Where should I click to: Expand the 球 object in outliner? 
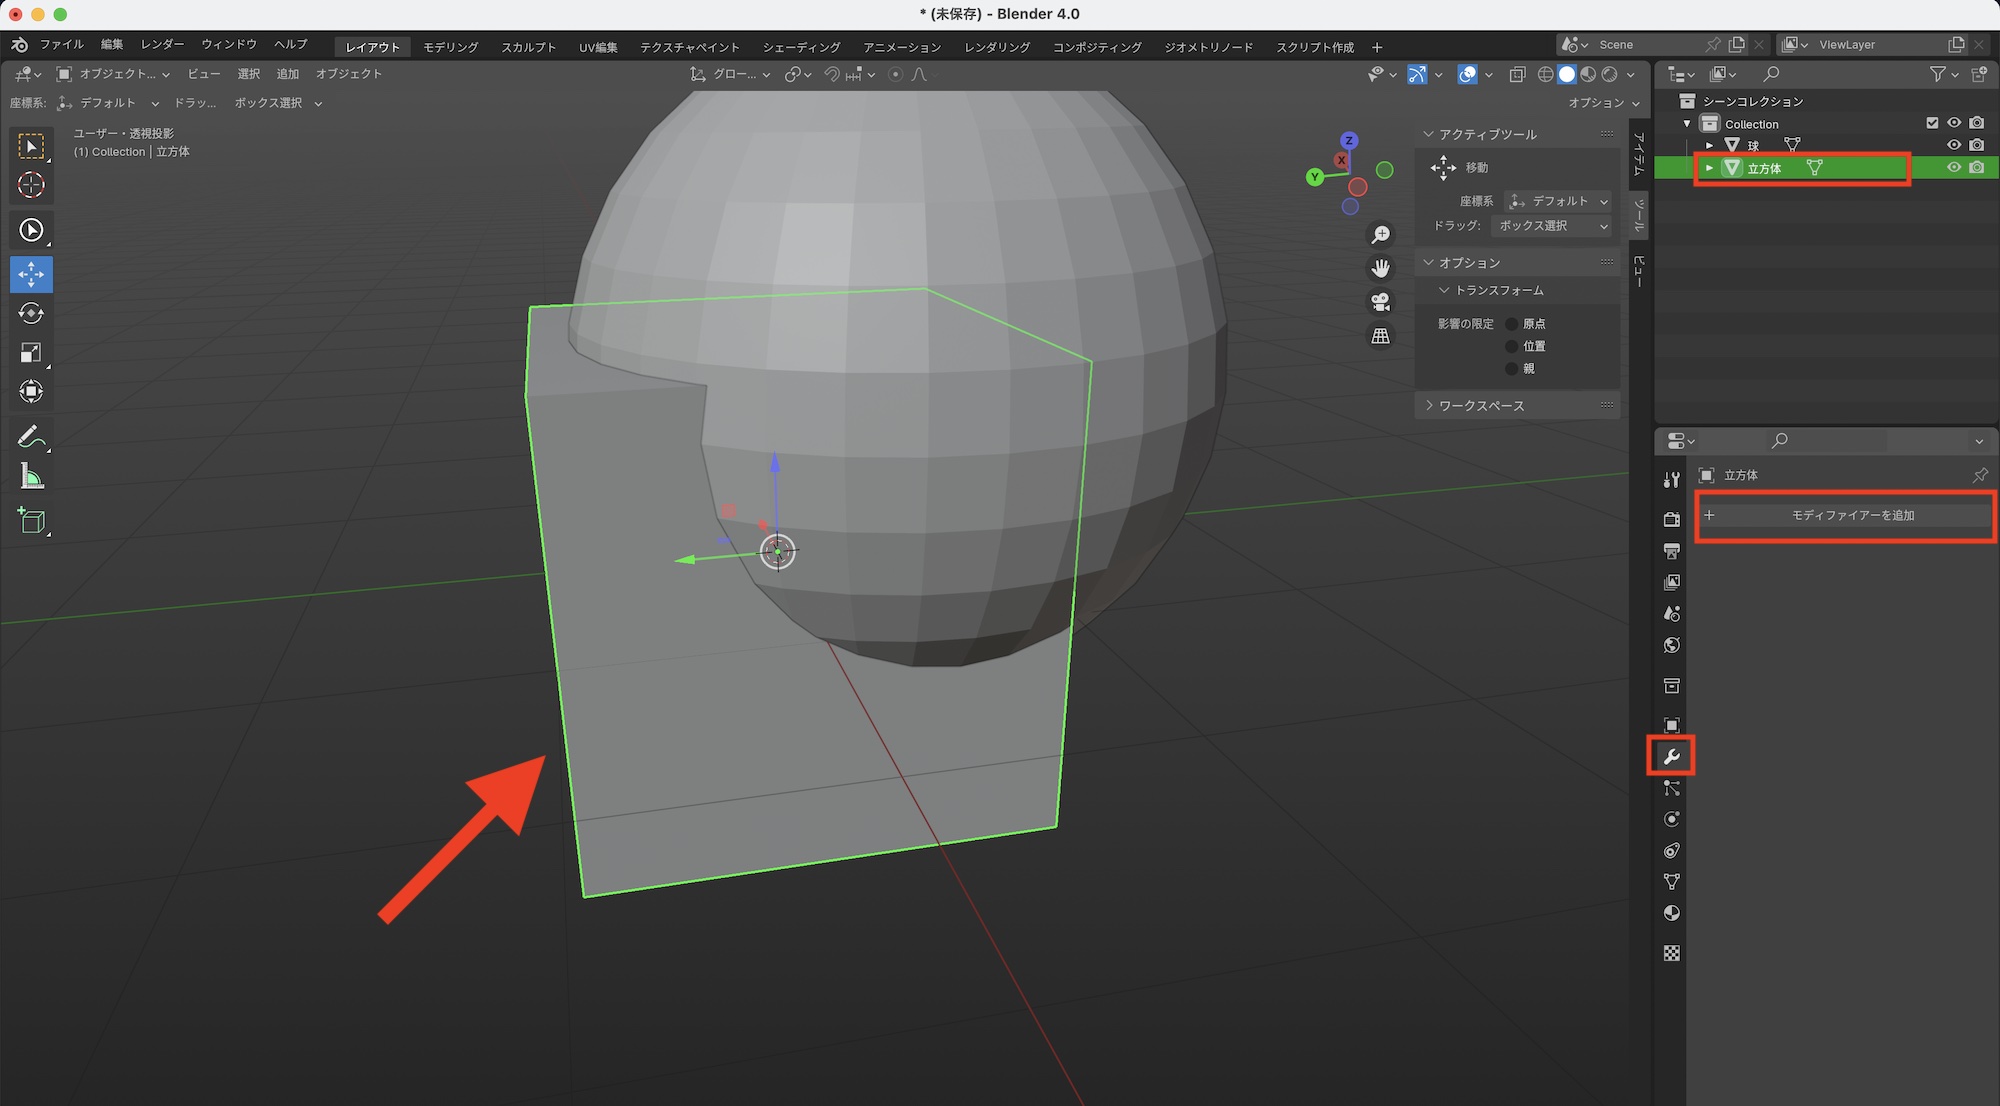1710,146
